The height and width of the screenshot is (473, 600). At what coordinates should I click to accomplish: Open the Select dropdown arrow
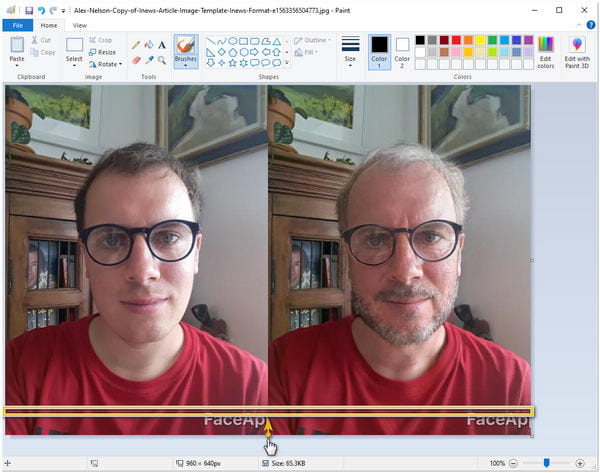pos(74,65)
